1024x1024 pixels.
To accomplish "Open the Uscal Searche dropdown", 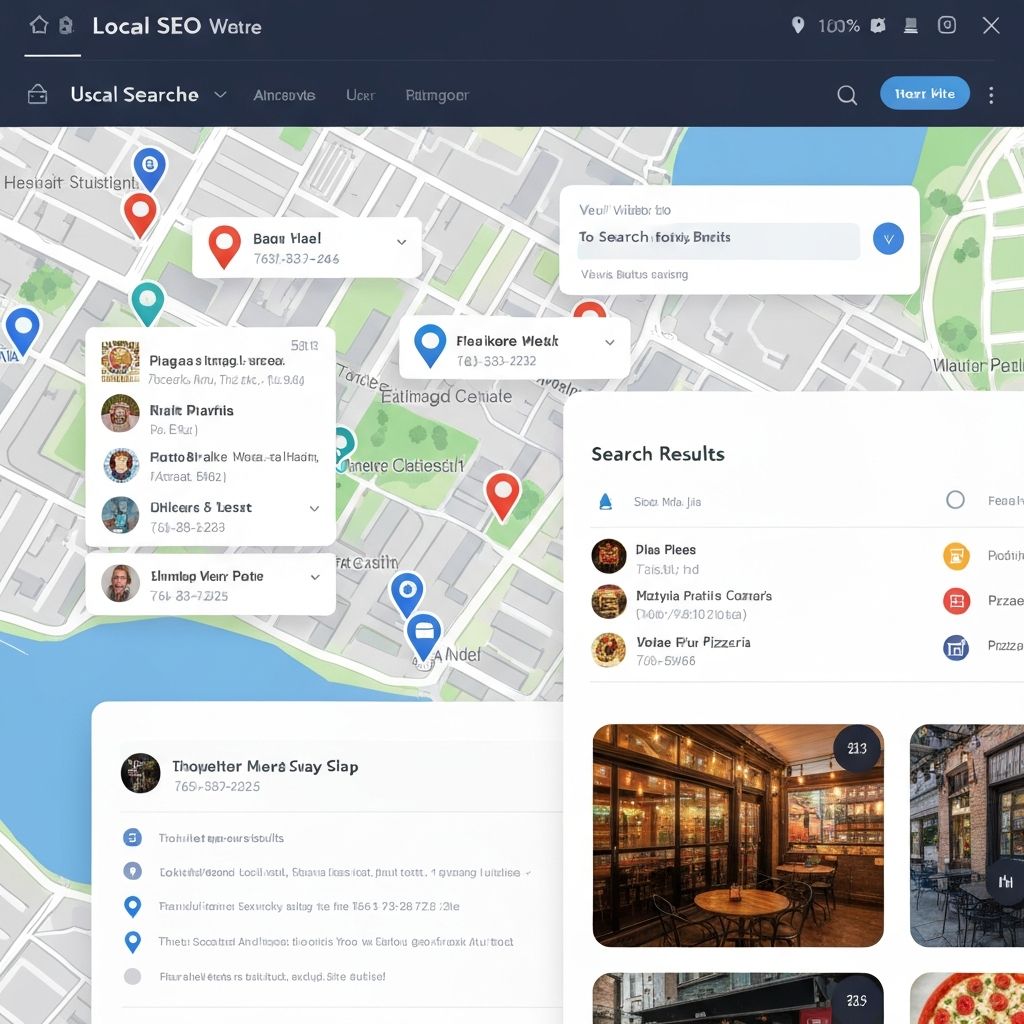I will pos(220,95).
